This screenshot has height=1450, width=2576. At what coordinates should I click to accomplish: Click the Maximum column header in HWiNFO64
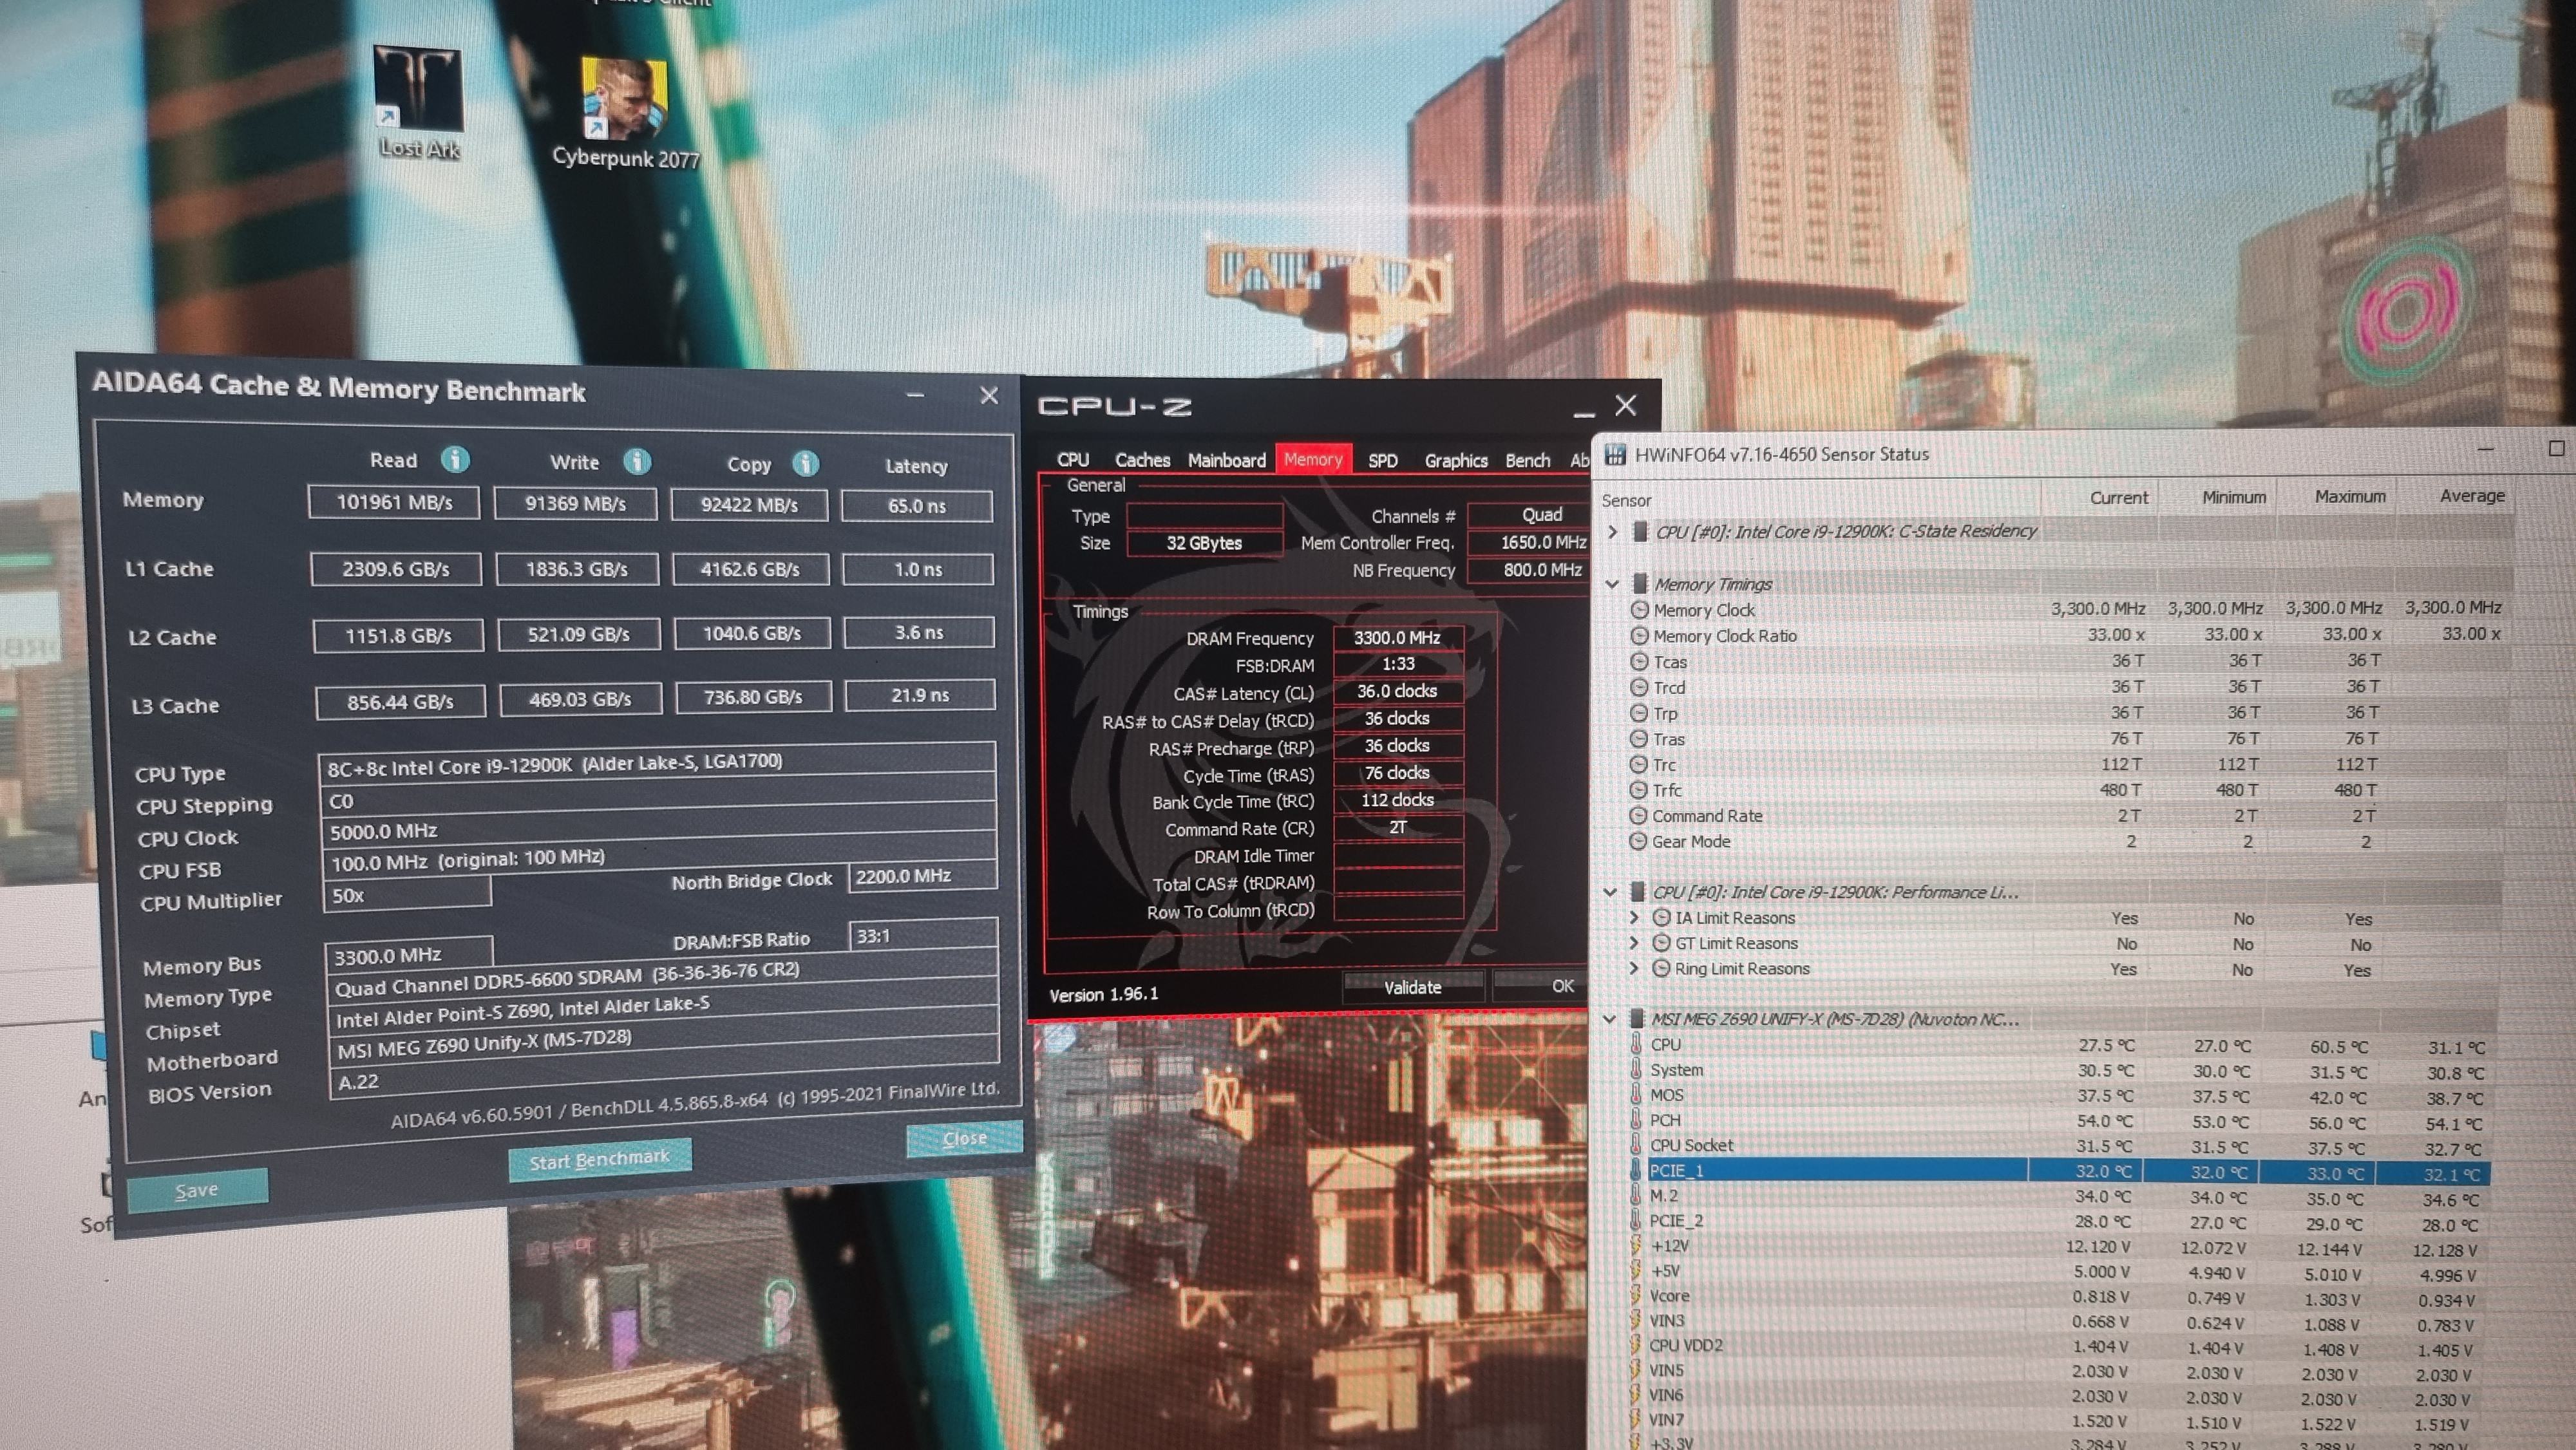(2349, 496)
